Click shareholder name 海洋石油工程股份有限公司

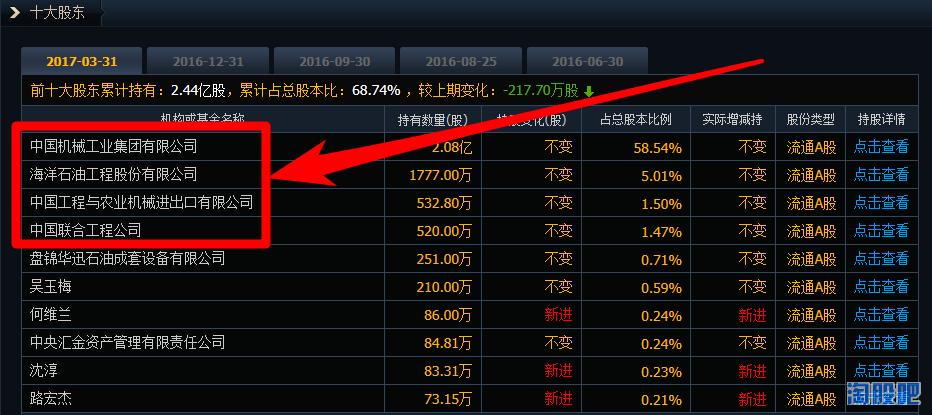[x=114, y=174]
